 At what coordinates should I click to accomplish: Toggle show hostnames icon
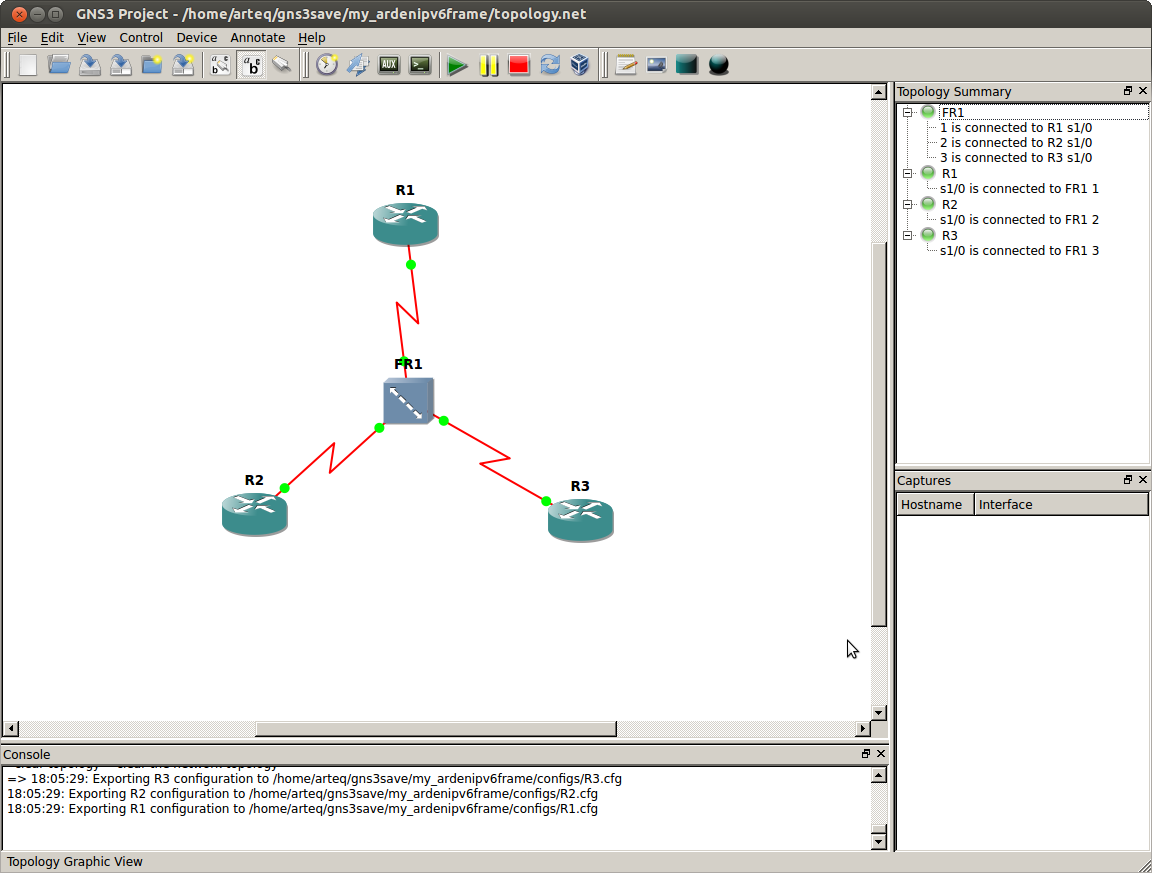[x=252, y=65]
